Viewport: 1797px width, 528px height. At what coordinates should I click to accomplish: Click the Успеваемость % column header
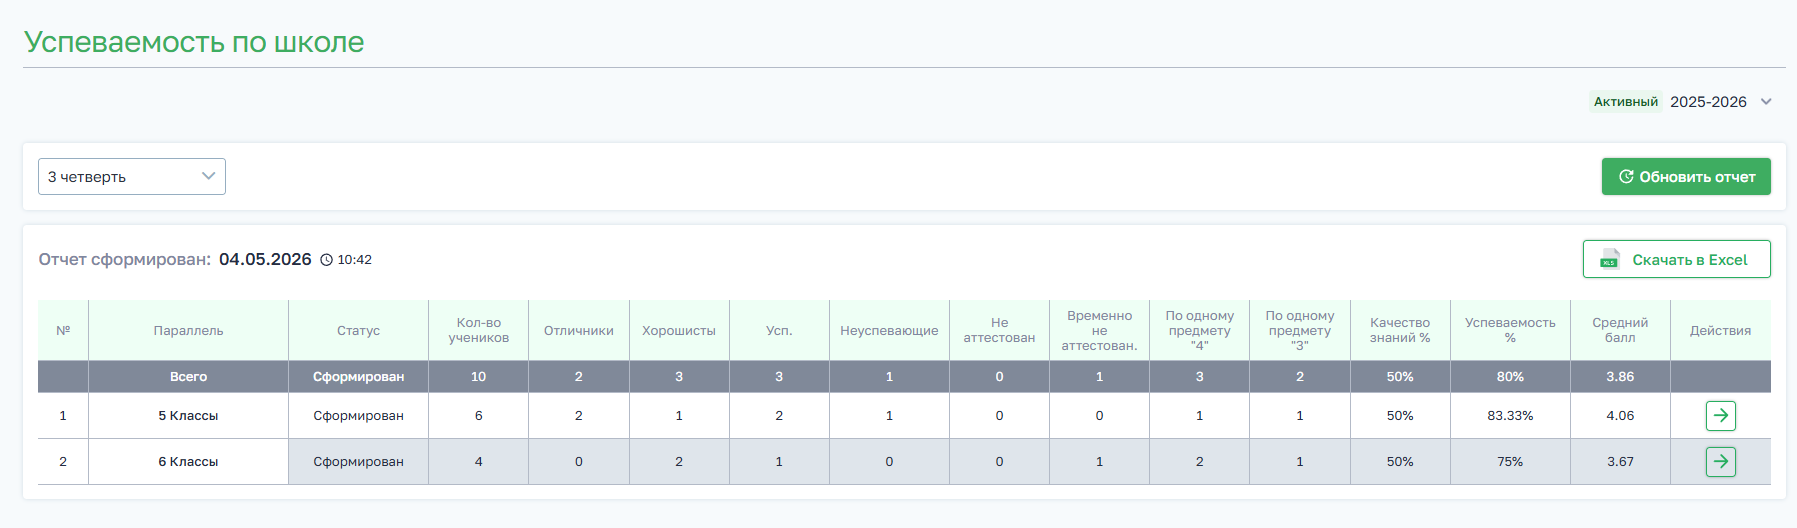tap(1510, 330)
